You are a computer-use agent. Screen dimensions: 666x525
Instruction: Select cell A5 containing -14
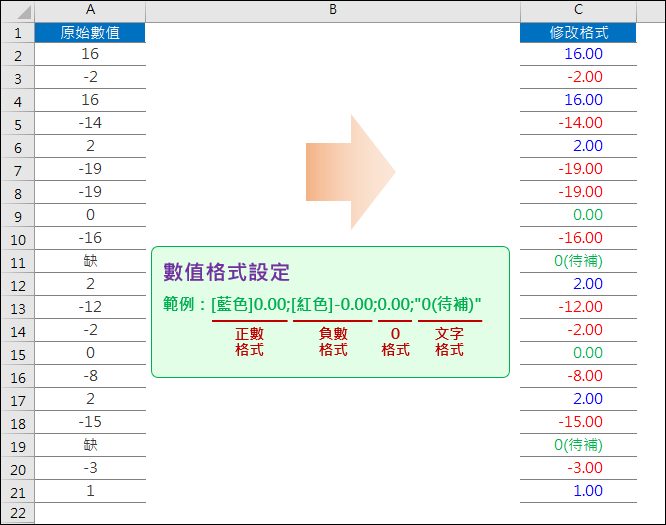(90, 123)
